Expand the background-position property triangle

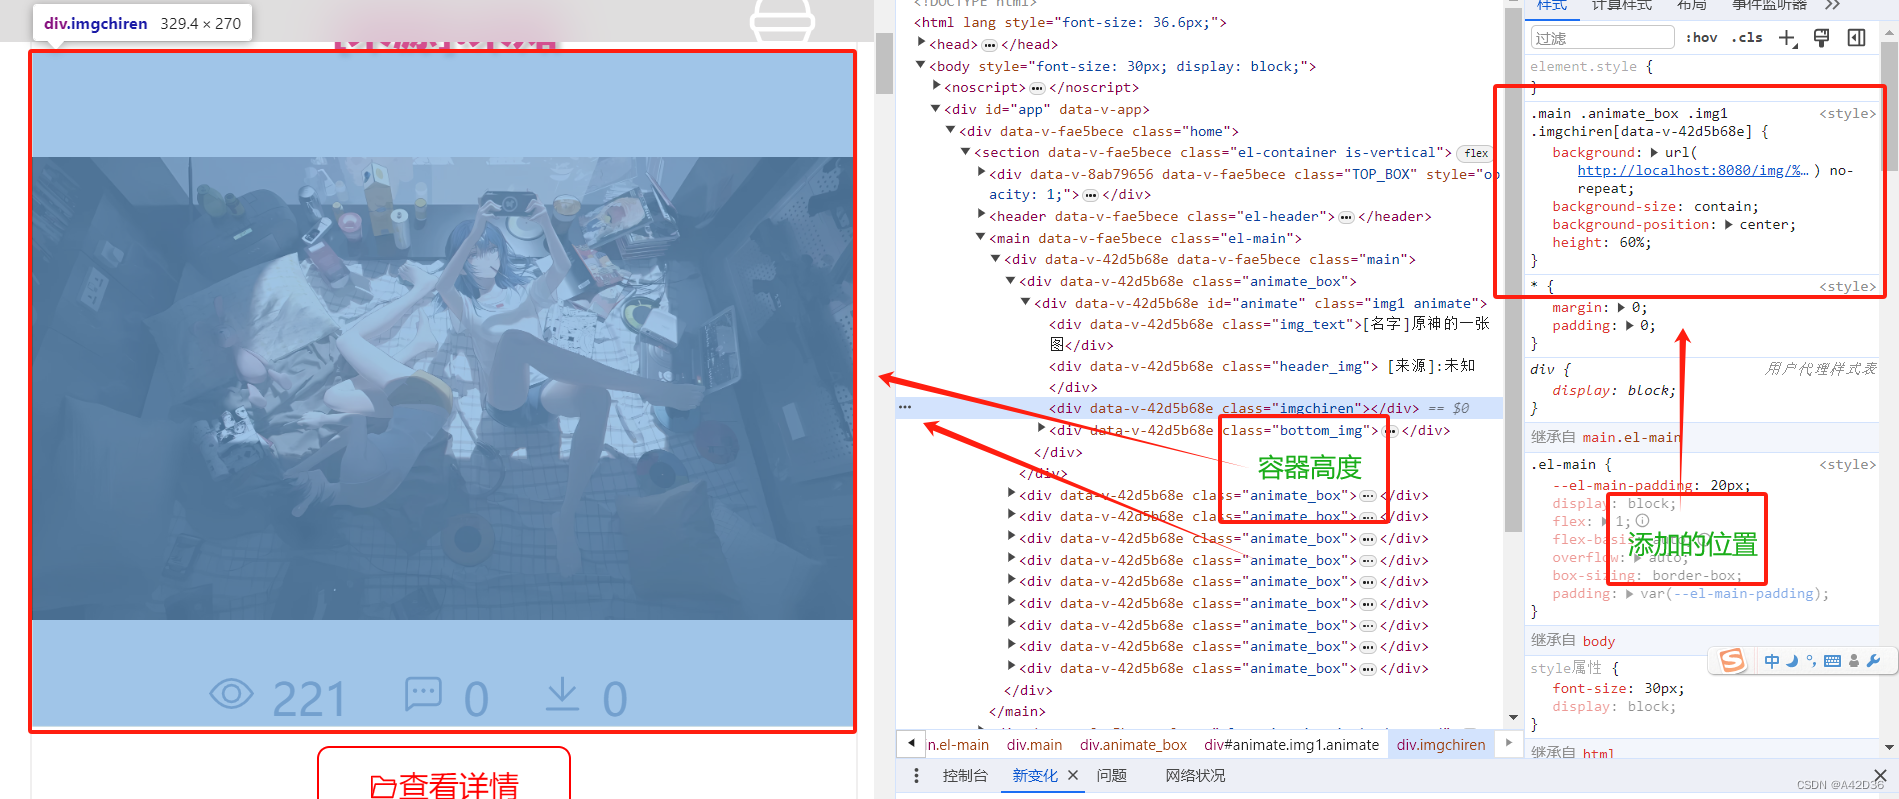[1729, 225]
